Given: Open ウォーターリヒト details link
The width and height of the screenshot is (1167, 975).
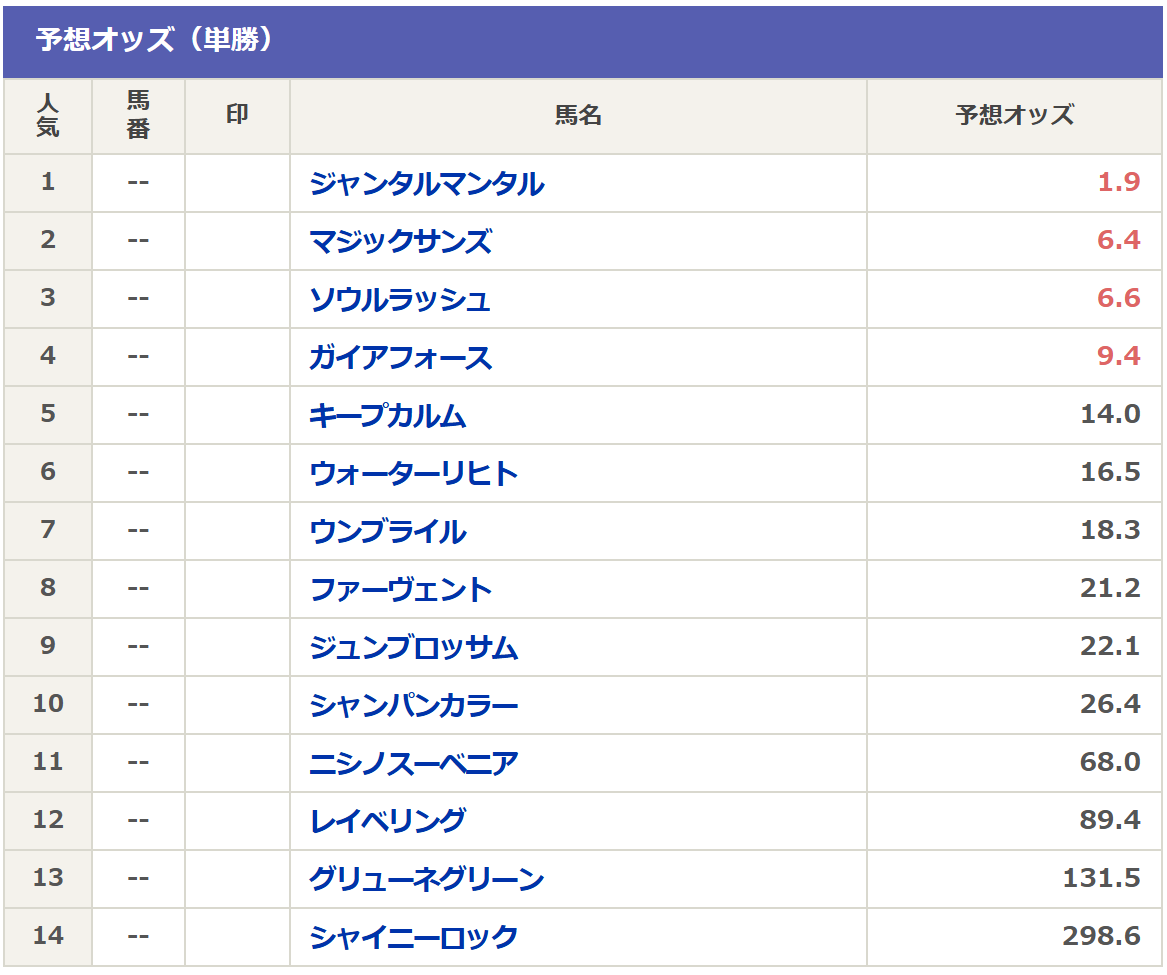Looking at the screenshot, I should pos(414,474).
